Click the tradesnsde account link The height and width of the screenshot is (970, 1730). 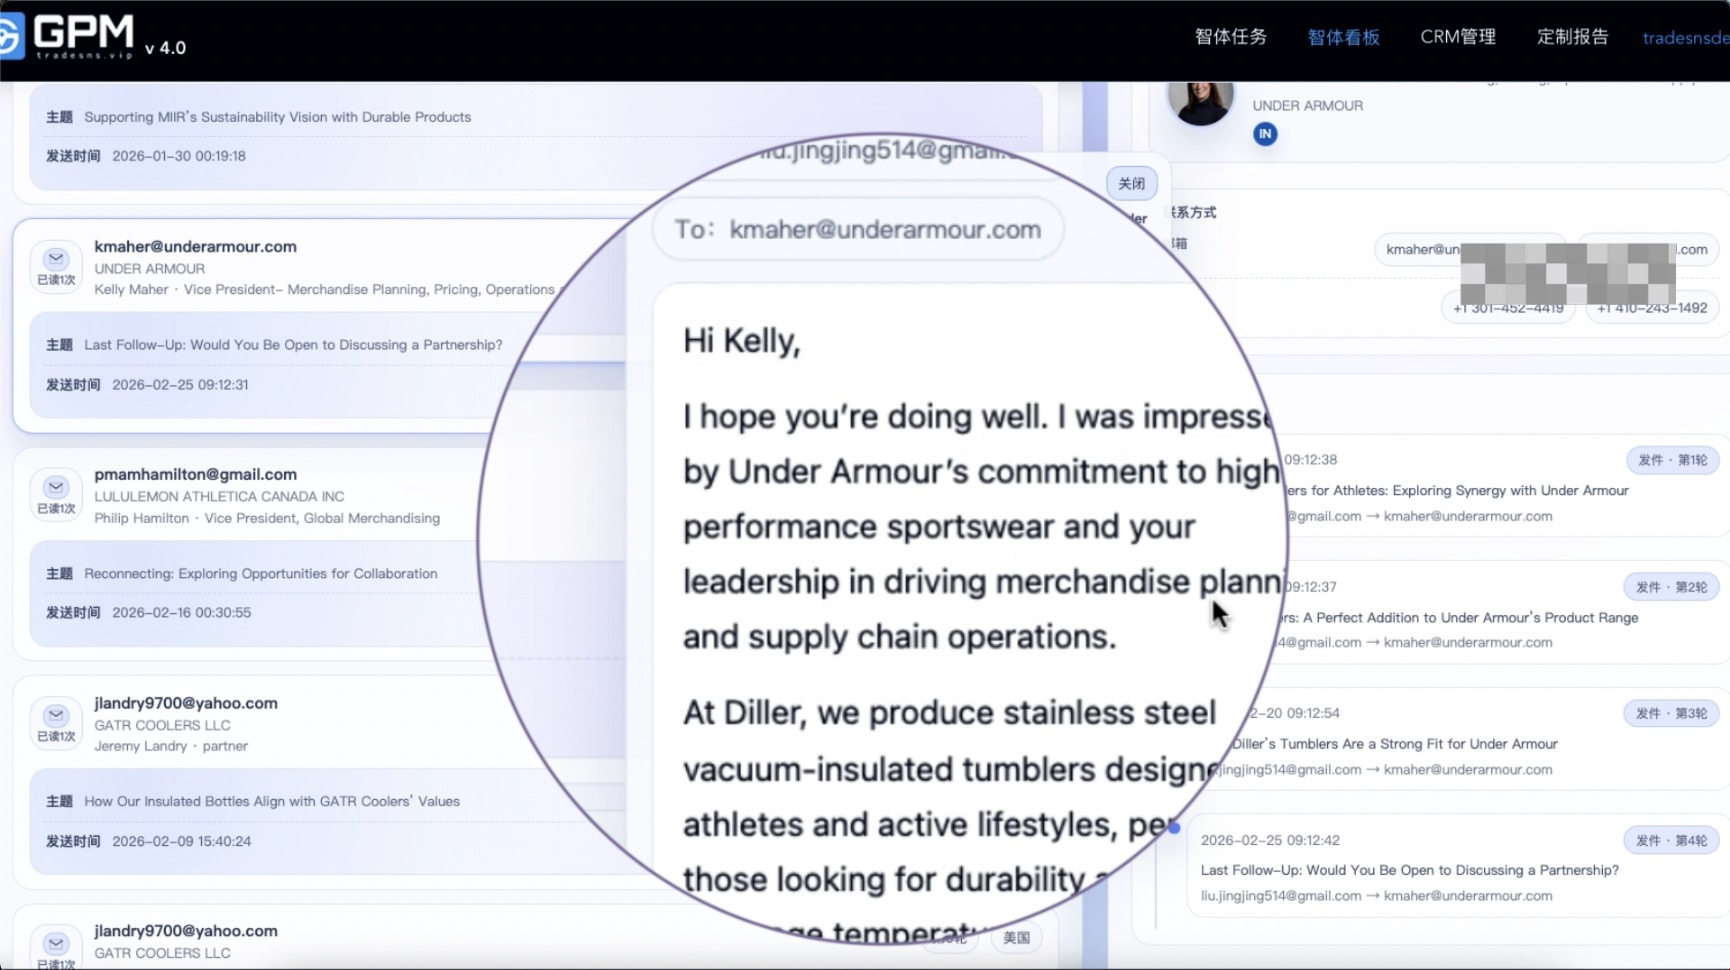pyautogui.click(x=1685, y=38)
